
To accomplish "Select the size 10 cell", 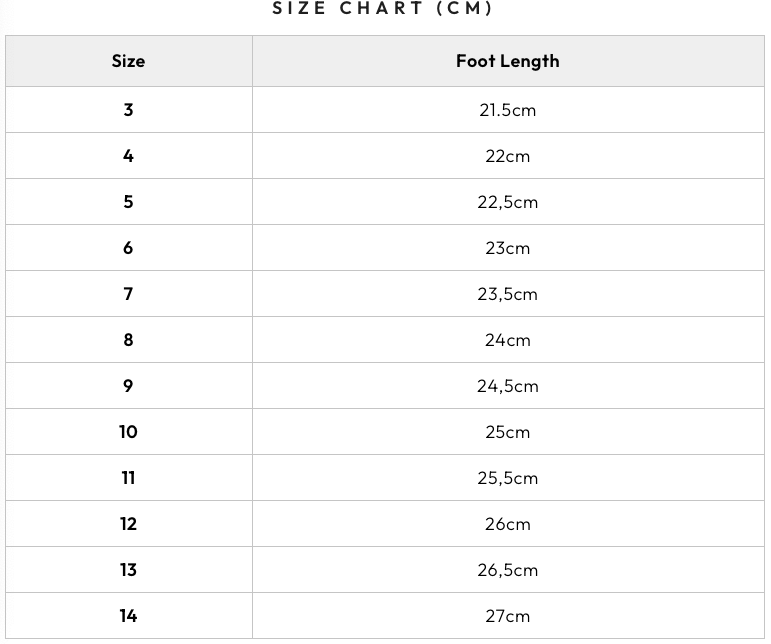I will [128, 432].
